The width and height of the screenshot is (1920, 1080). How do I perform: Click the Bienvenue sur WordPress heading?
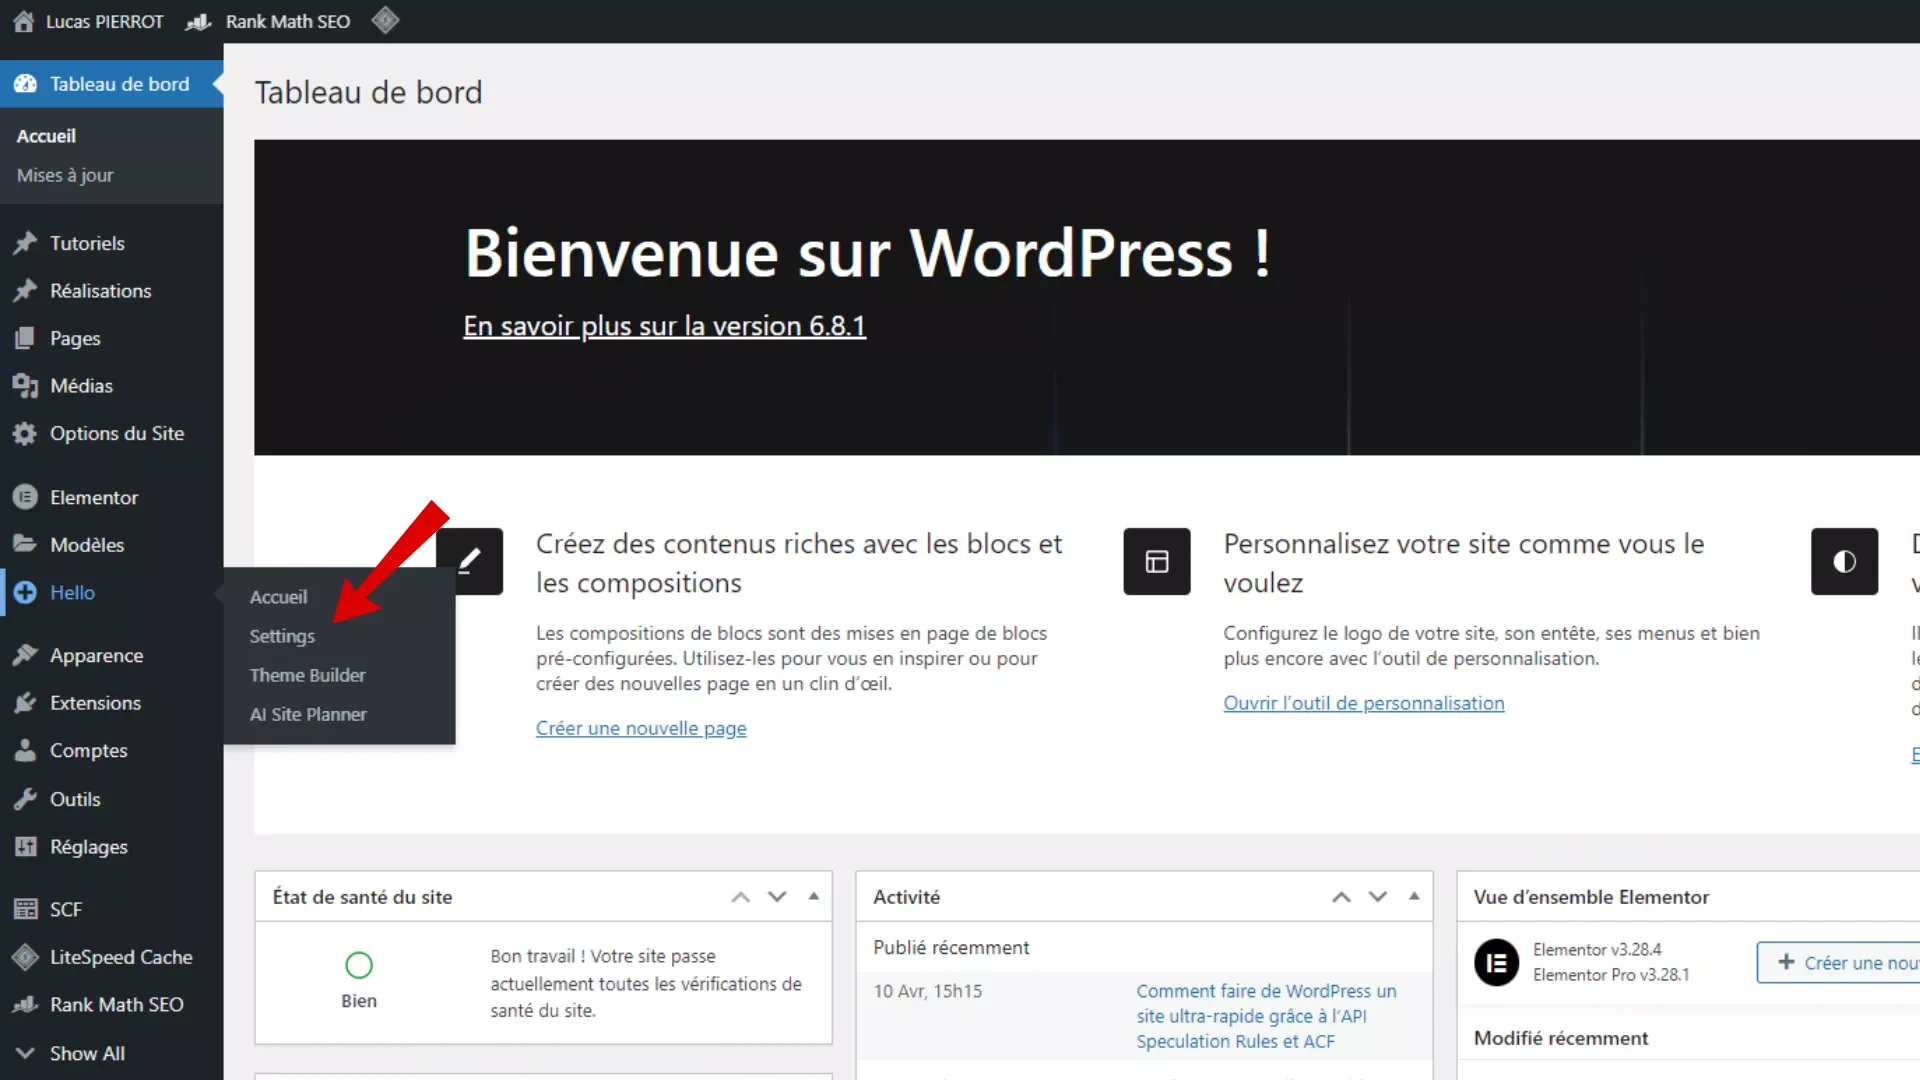pos(868,252)
